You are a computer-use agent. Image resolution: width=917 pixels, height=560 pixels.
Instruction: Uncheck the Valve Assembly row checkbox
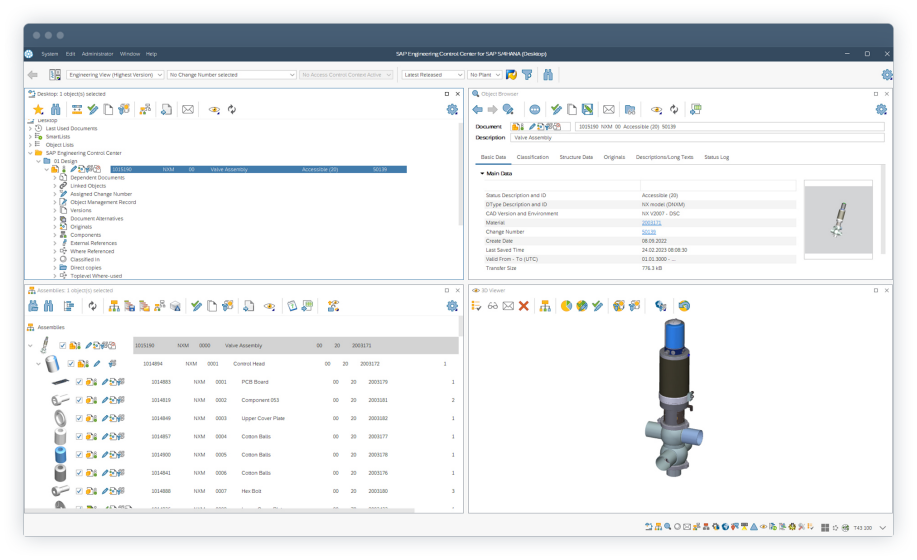click(x=63, y=345)
